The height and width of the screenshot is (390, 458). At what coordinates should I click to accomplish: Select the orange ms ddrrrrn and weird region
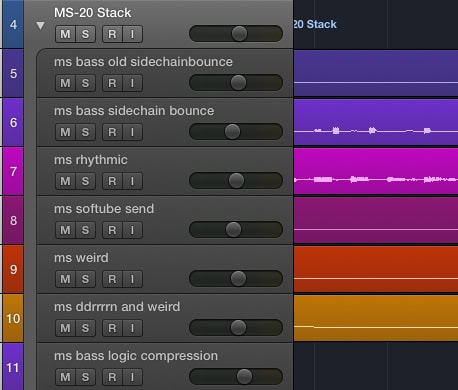(376, 318)
